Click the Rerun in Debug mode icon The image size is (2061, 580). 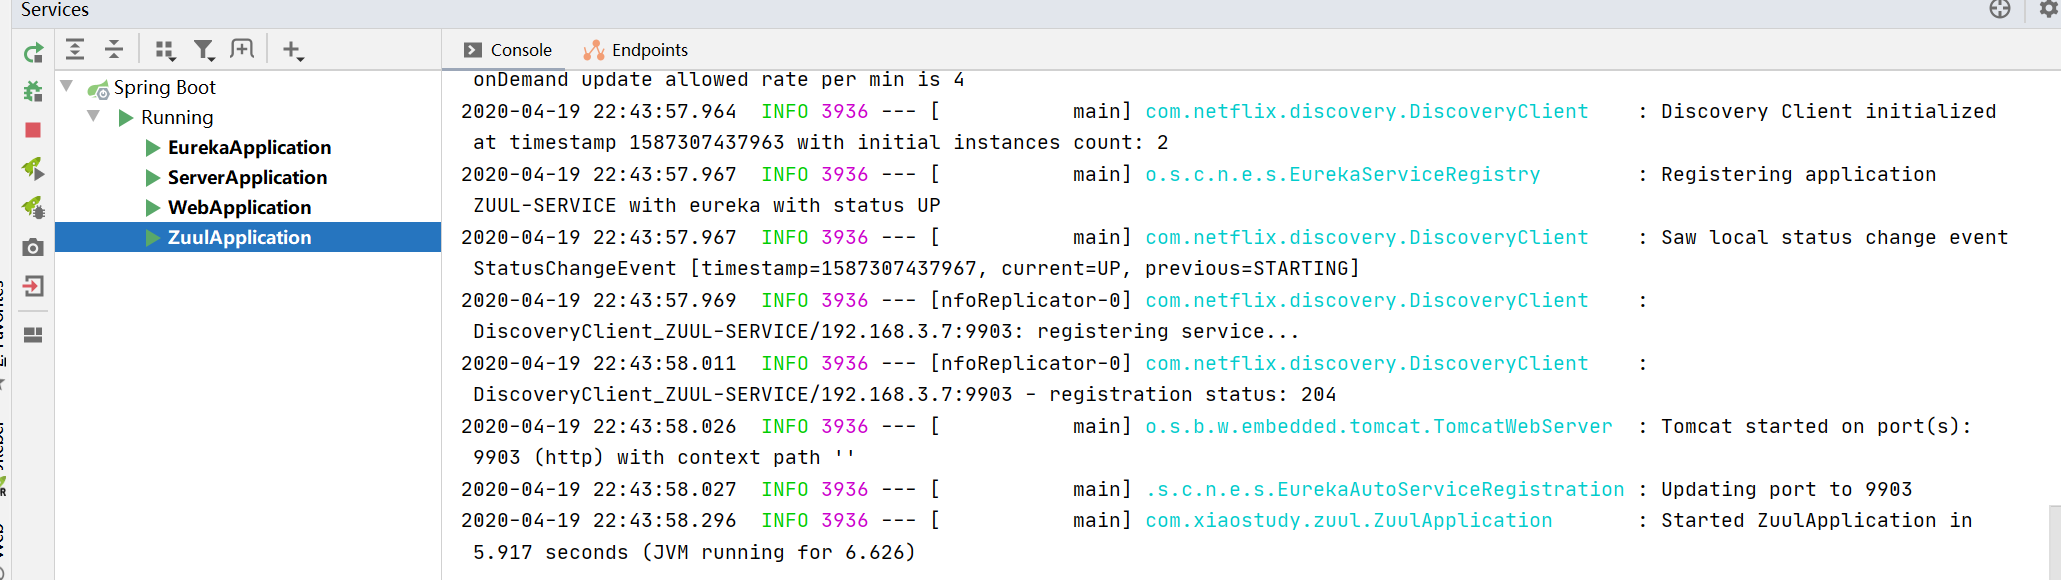pyautogui.click(x=33, y=91)
